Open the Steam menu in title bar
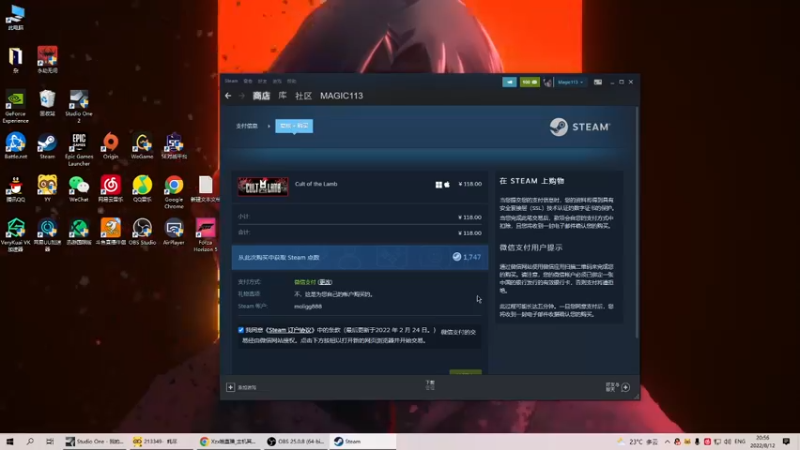Viewport: 800px width, 450px height. coord(231,81)
